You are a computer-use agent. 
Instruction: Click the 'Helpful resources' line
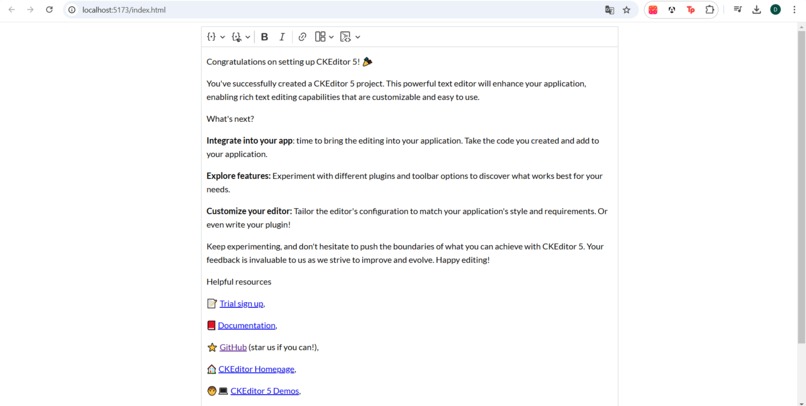[x=239, y=282]
